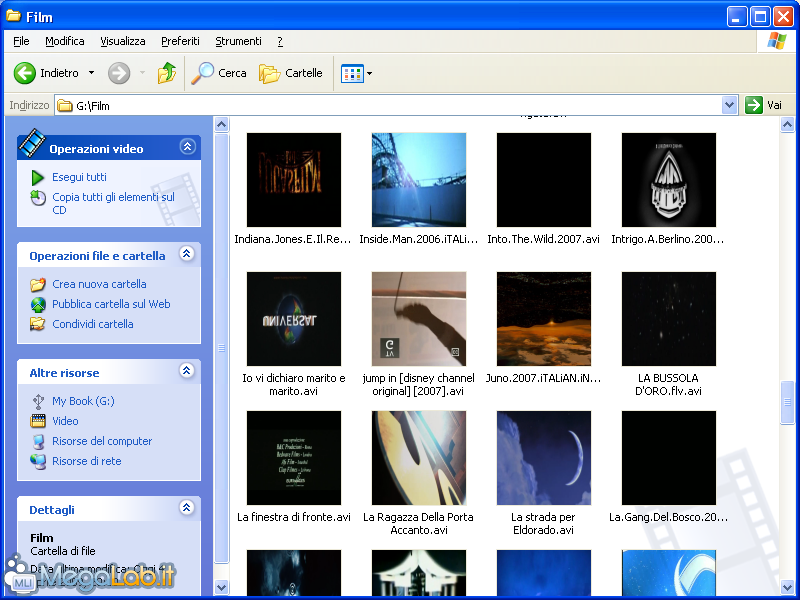Select the Into.The.Wild.2007.avi thumbnail
This screenshot has height=600, width=800.
(x=544, y=180)
